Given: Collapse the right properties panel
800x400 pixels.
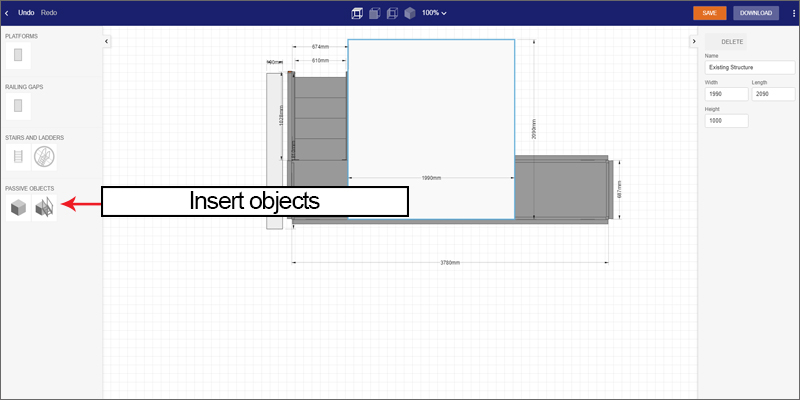Looking at the screenshot, I should 693,41.
